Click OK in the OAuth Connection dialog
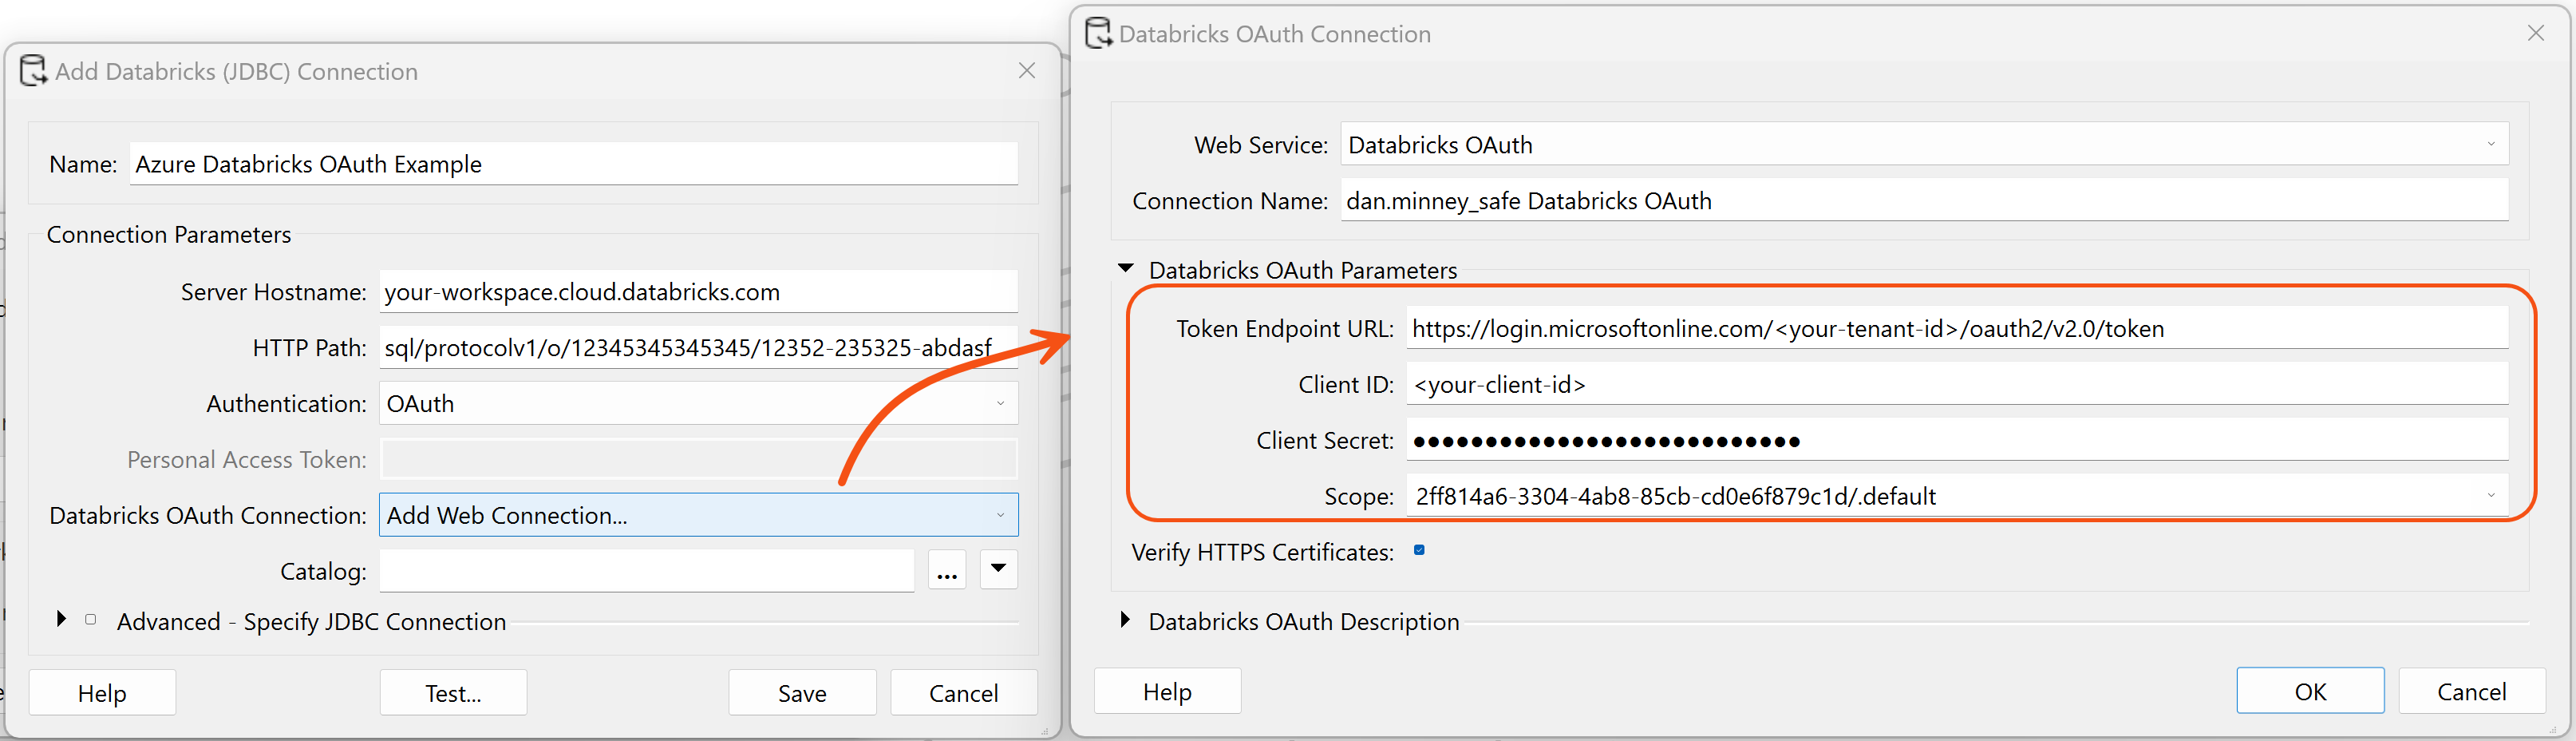Viewport: 2576px width, 741px height. [x=2310, y=692]
